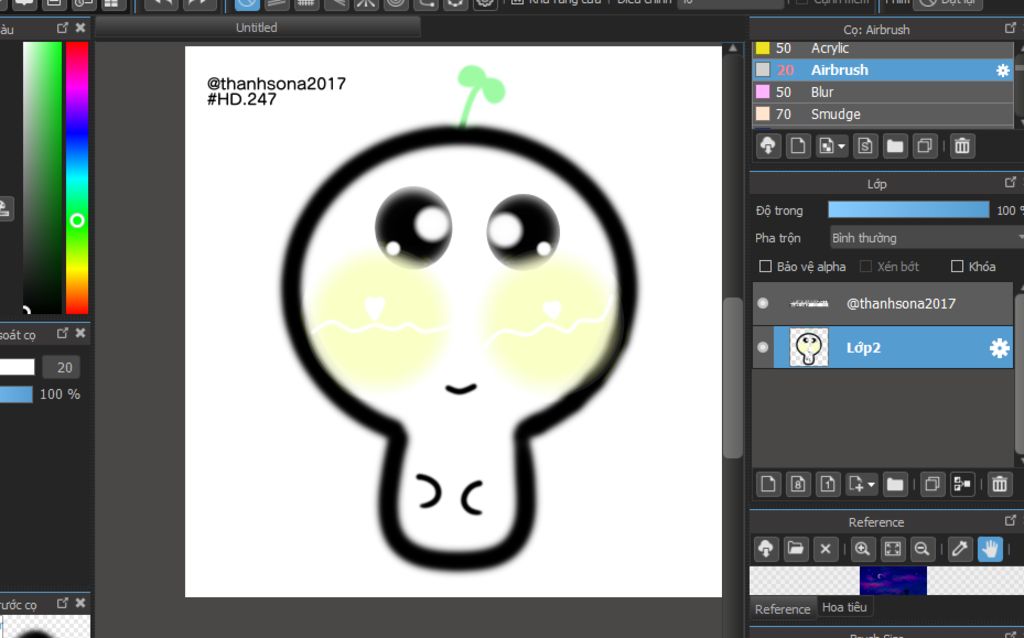
Task: Undock the color panel
Action: [62, 27]
